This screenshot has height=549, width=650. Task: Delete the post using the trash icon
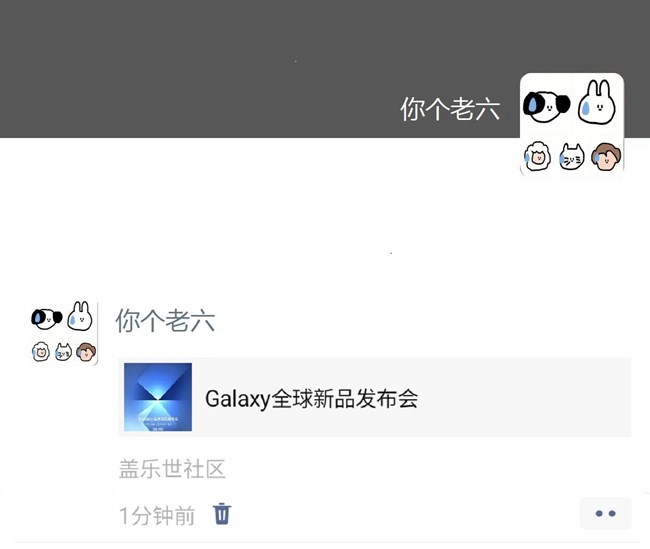(x=222, y=514)
